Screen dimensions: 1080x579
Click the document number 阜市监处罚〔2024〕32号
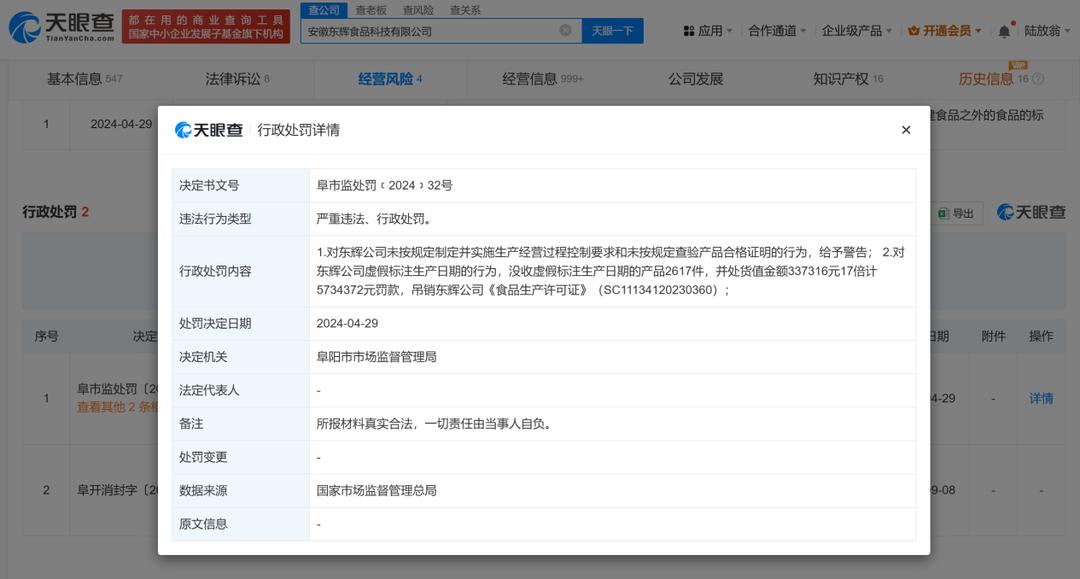(x=384, y=185)
